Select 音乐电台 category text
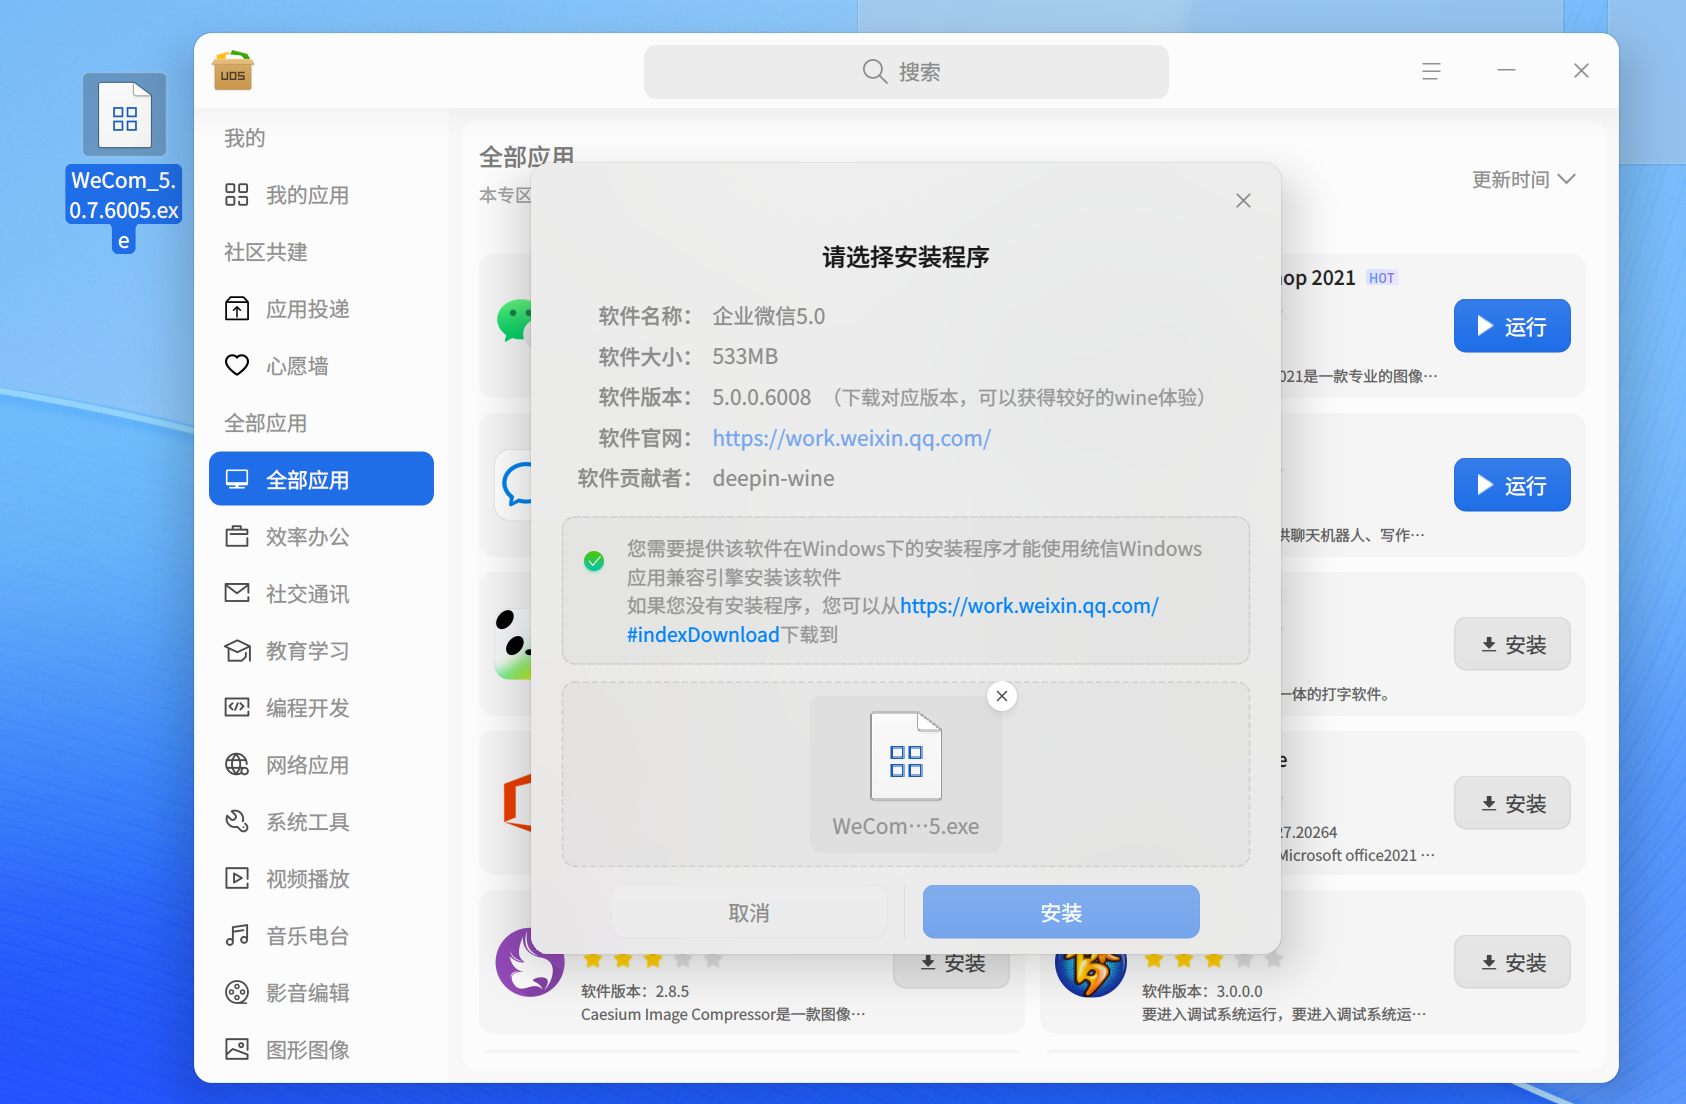The image size is (1686, 1104). tap(308, 936)
